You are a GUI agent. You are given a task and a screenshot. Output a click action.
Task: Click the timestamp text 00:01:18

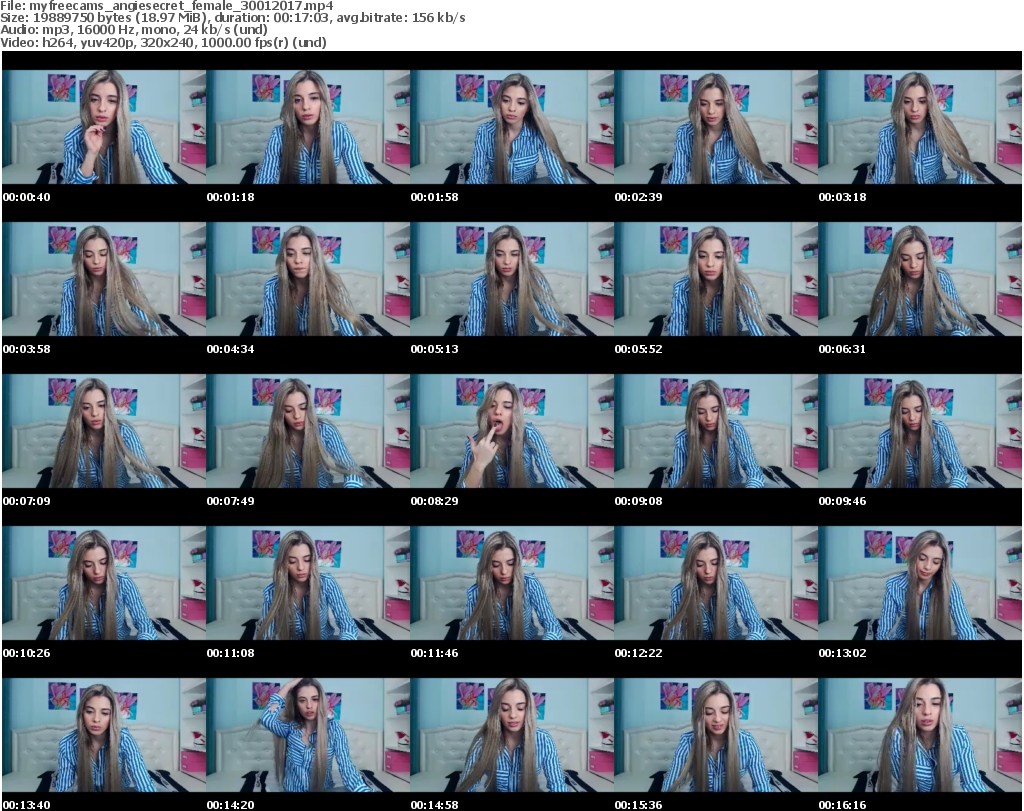(231, 197)
